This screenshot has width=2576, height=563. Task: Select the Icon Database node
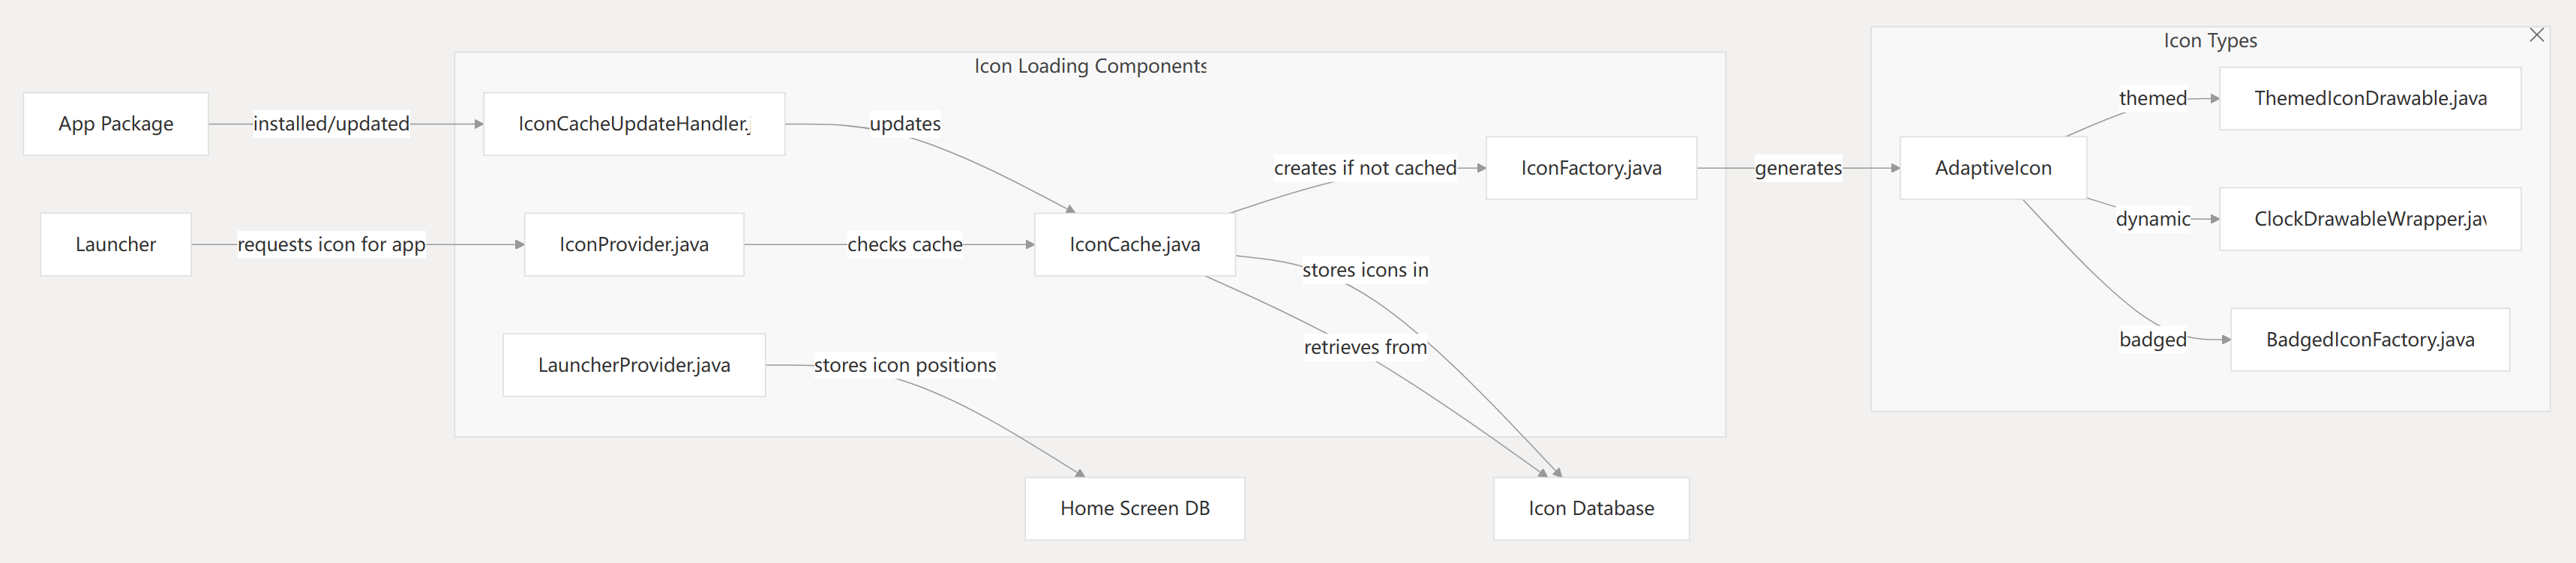[1591, 509]
